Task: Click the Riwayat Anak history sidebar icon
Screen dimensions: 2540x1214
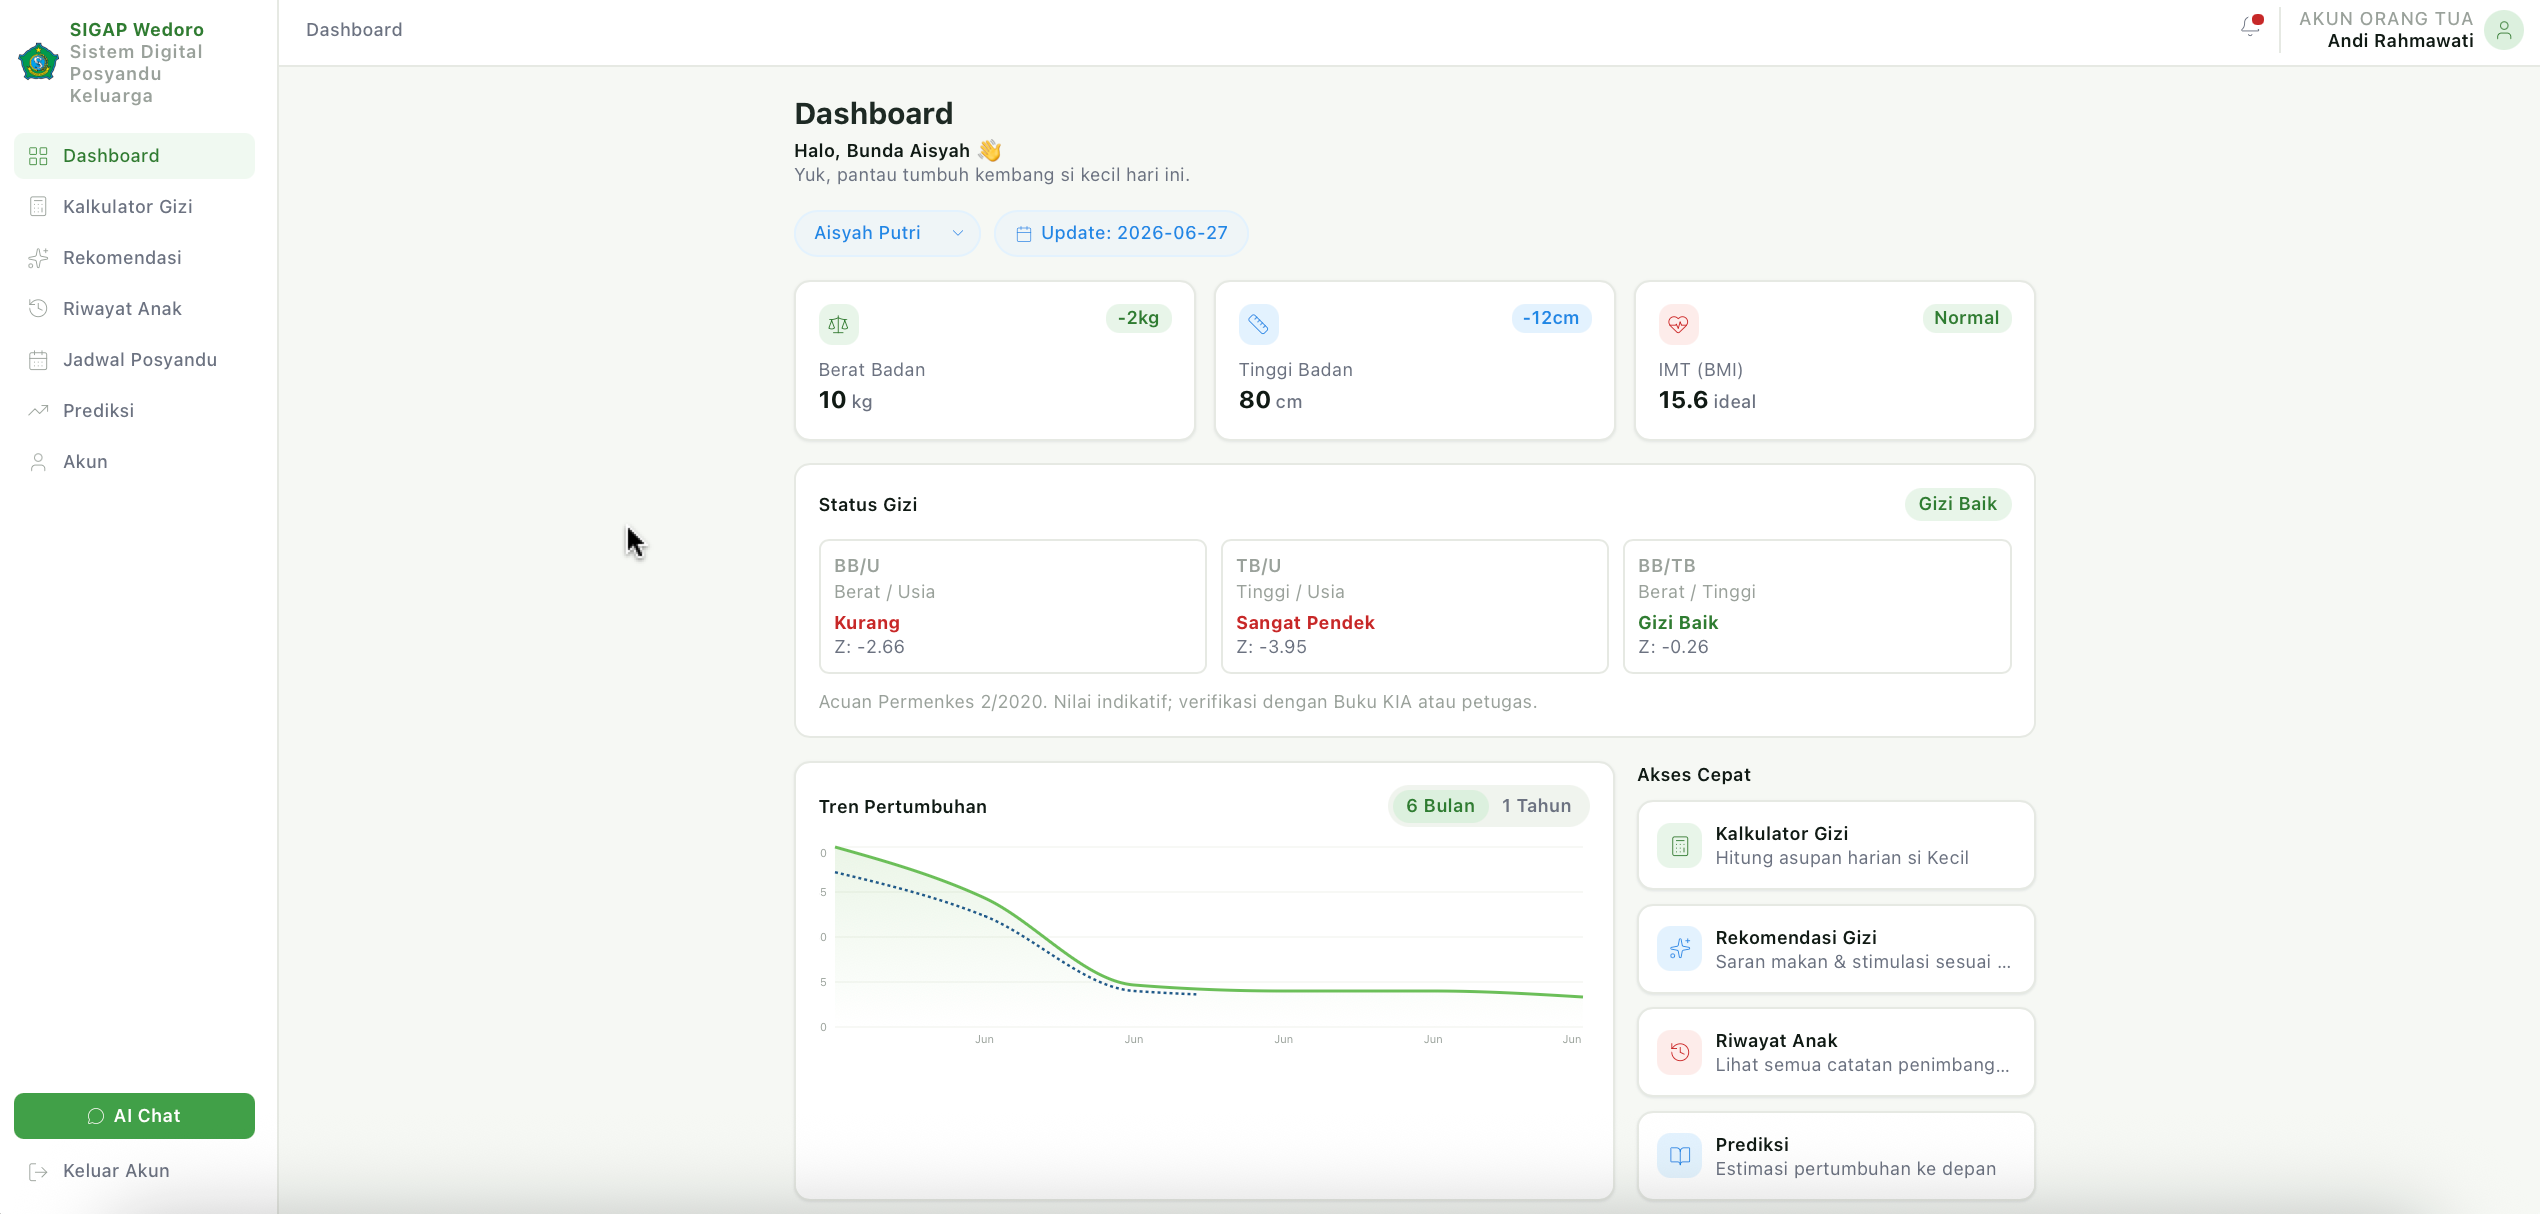Action: coord(38,309)
